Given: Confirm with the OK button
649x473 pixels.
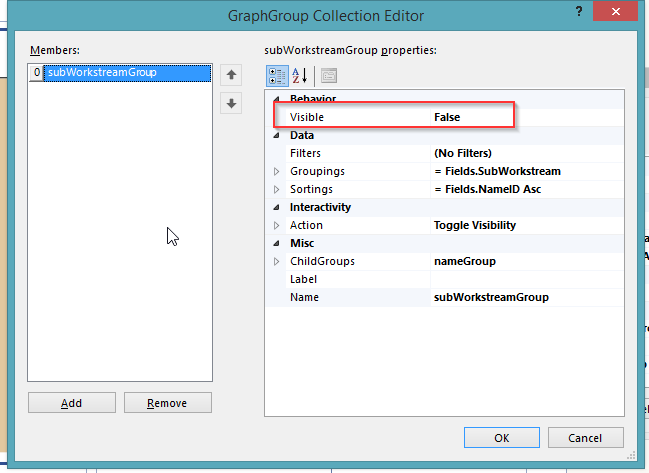Looking at the screenshot, I should tap(501, 438).
